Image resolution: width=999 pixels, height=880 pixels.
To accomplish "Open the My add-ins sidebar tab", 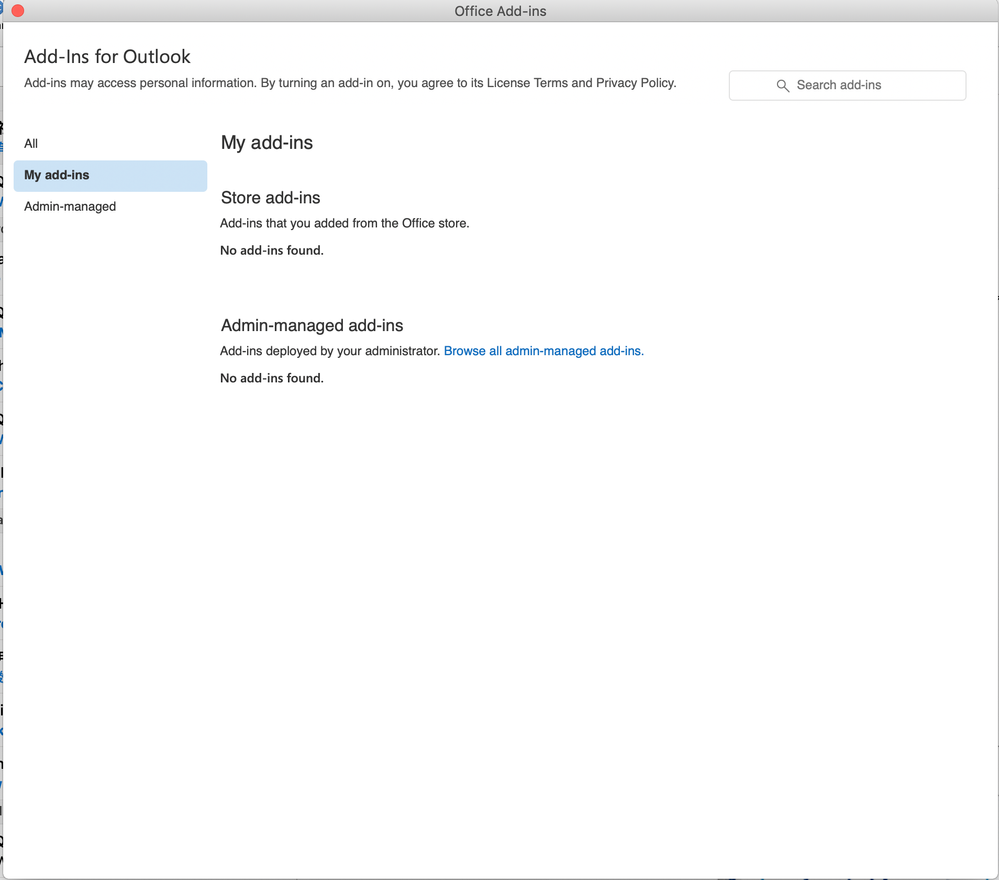I will (x=110, y=175).
